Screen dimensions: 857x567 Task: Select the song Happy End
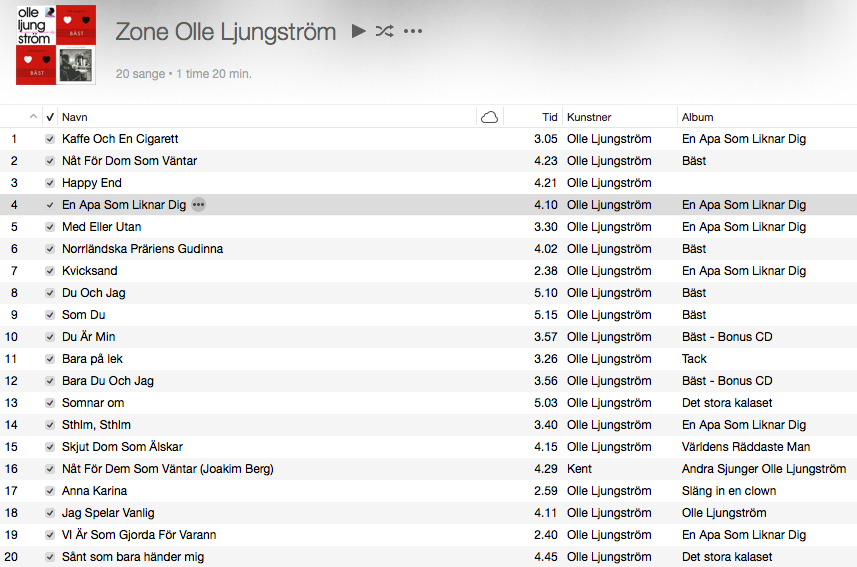[x=91, y=183]
